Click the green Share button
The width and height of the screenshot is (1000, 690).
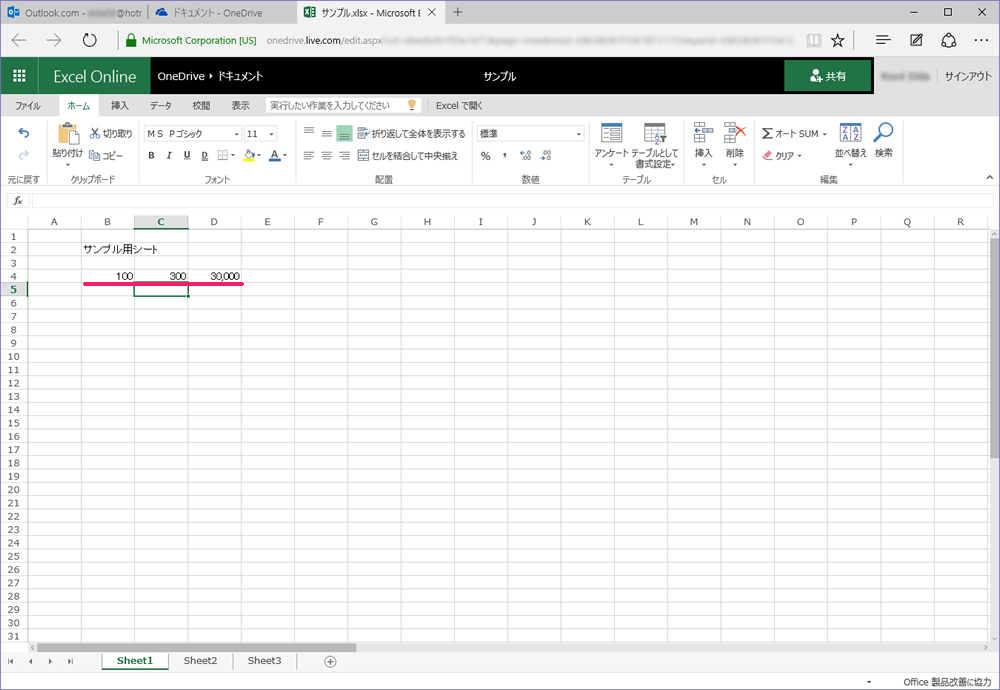(828, 76)
